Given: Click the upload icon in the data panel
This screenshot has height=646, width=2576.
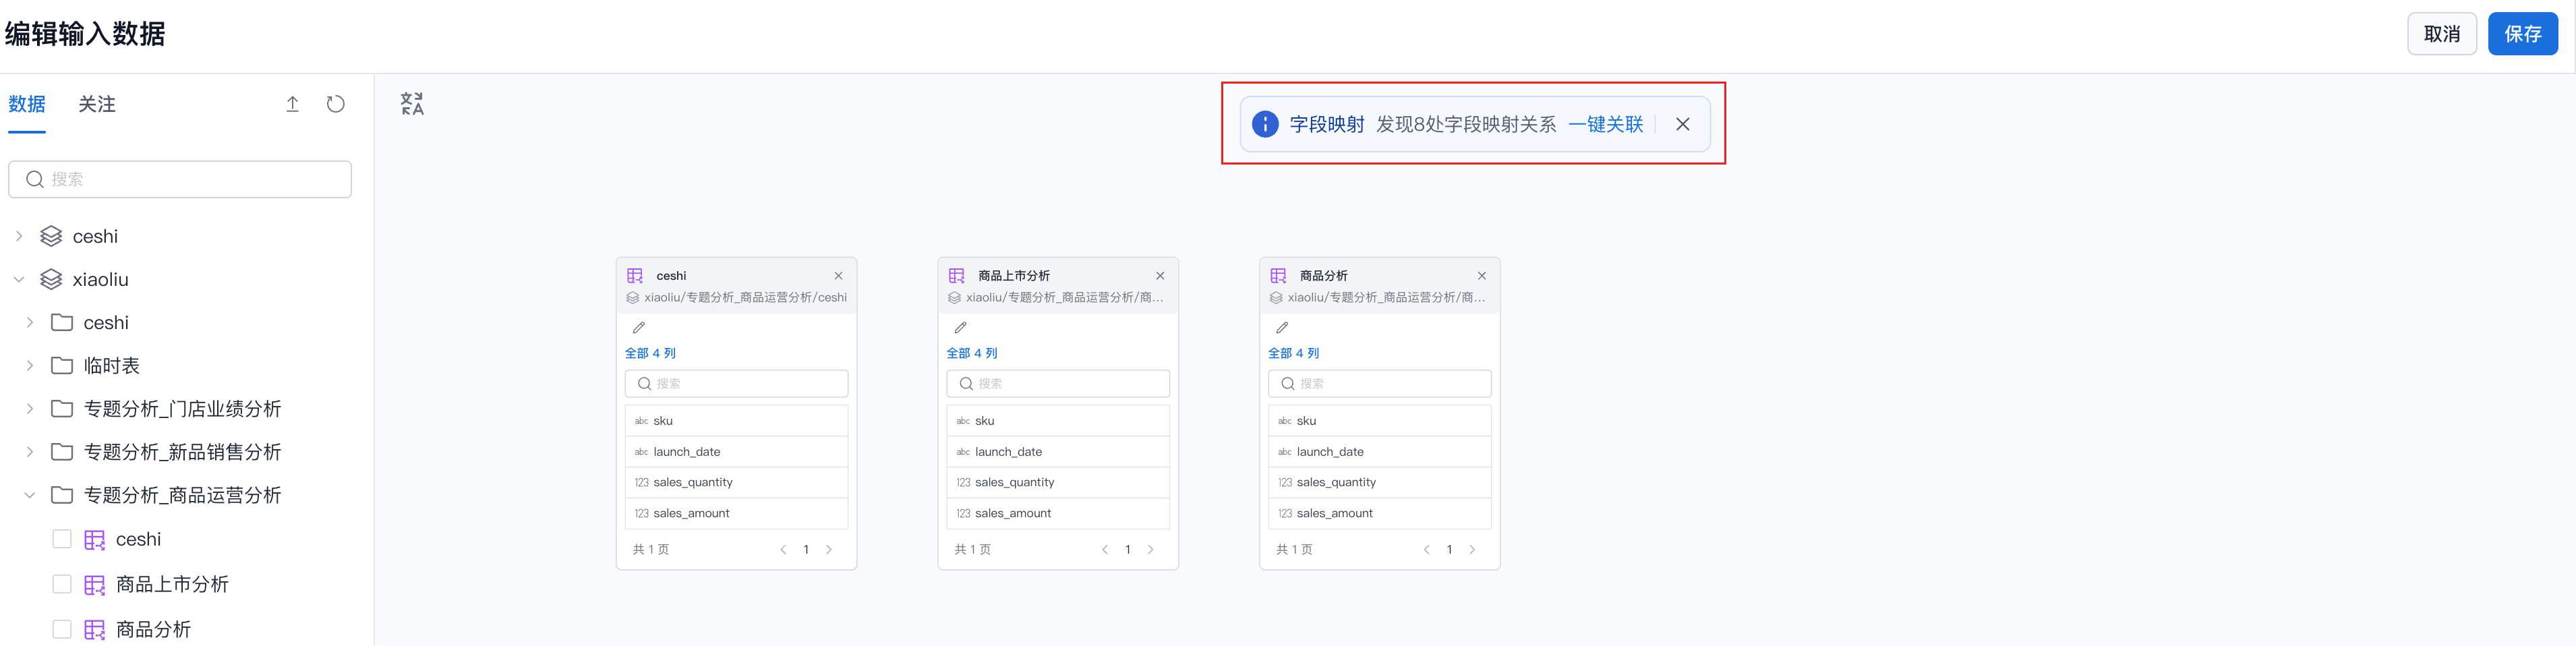Looking at the screenshot, I should pyautogui.click(x=292, y=104).
